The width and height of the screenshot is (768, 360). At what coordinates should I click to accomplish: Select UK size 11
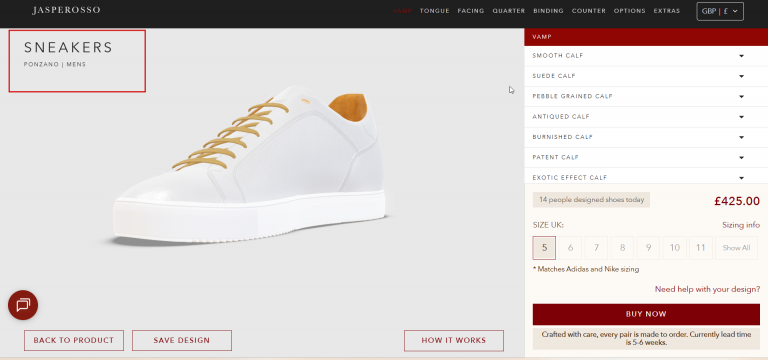[700, 248]
